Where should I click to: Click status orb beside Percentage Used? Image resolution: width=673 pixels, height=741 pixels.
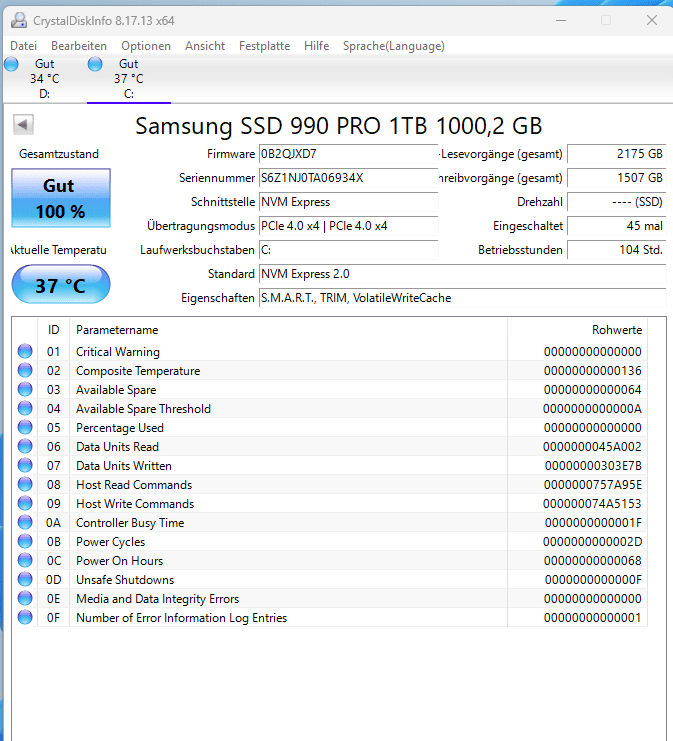tap(25, 427)
